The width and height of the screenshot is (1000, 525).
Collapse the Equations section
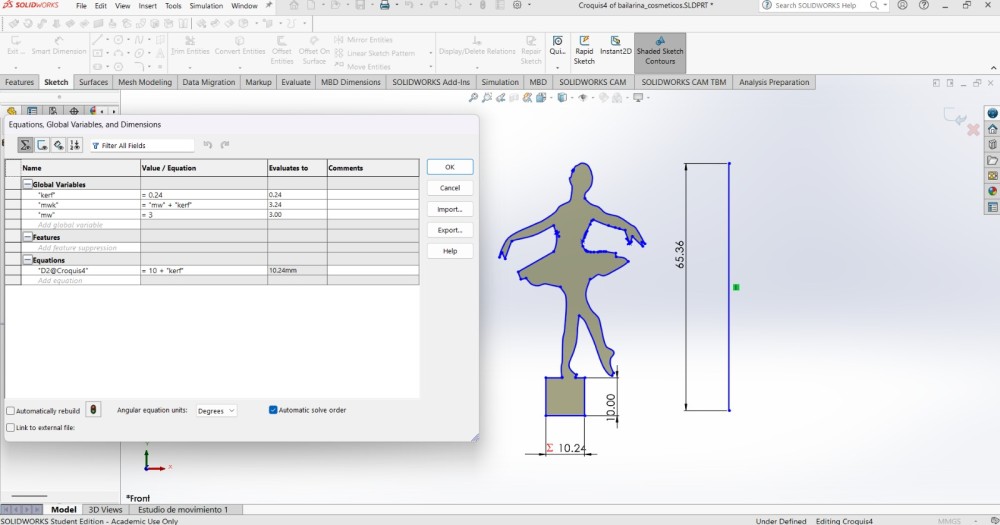27,260
